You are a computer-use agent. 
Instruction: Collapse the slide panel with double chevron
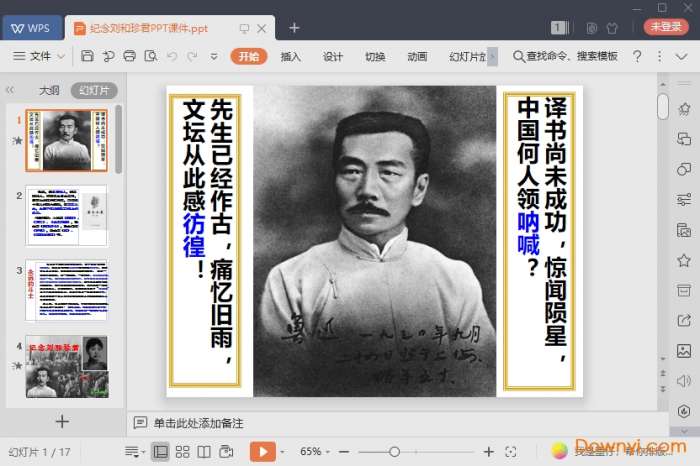pyautogui.click(x=10, y=90)
